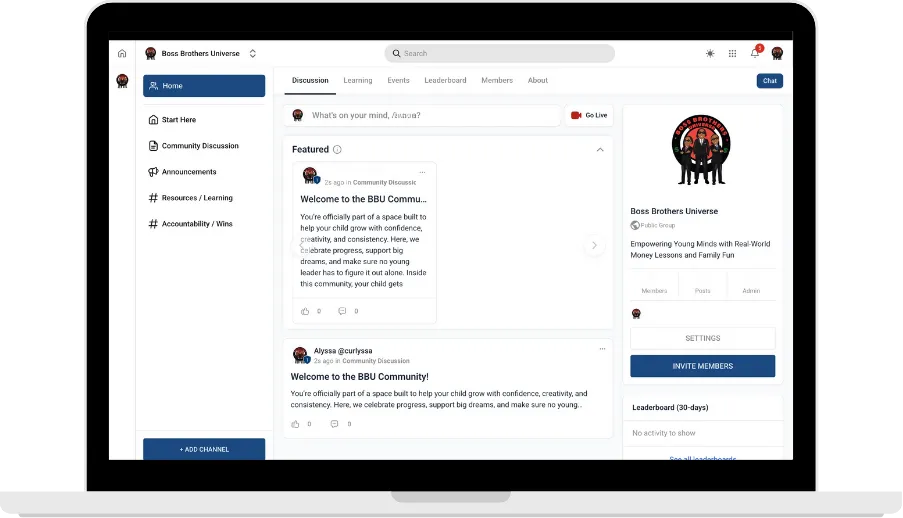Click the + ADD CHANNEL button
This screenshot has height=518, width=903.
(x=204, y=449)
